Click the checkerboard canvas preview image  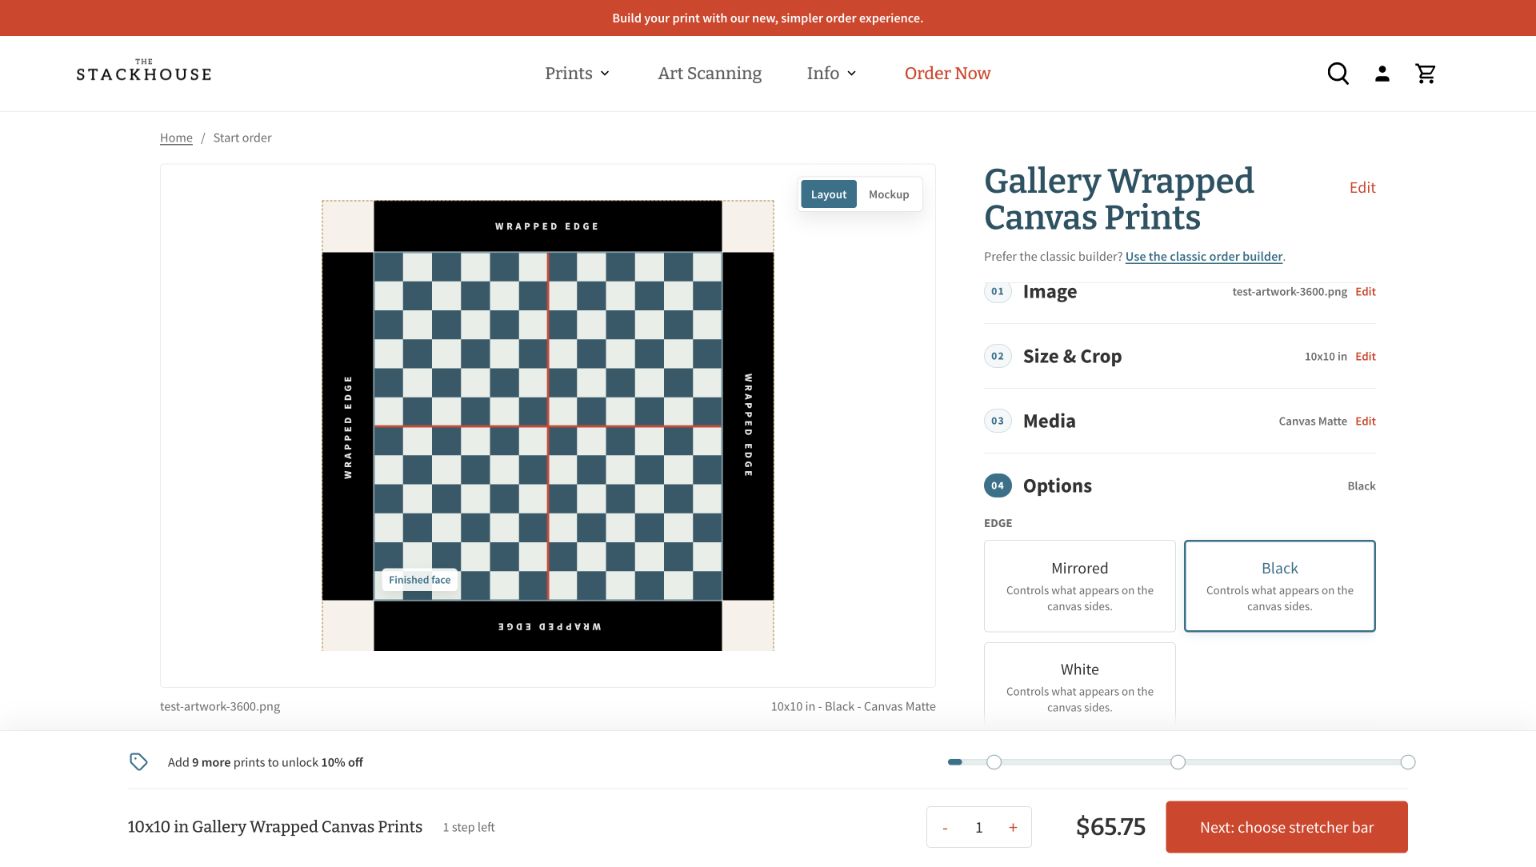[x=548, y=426]
